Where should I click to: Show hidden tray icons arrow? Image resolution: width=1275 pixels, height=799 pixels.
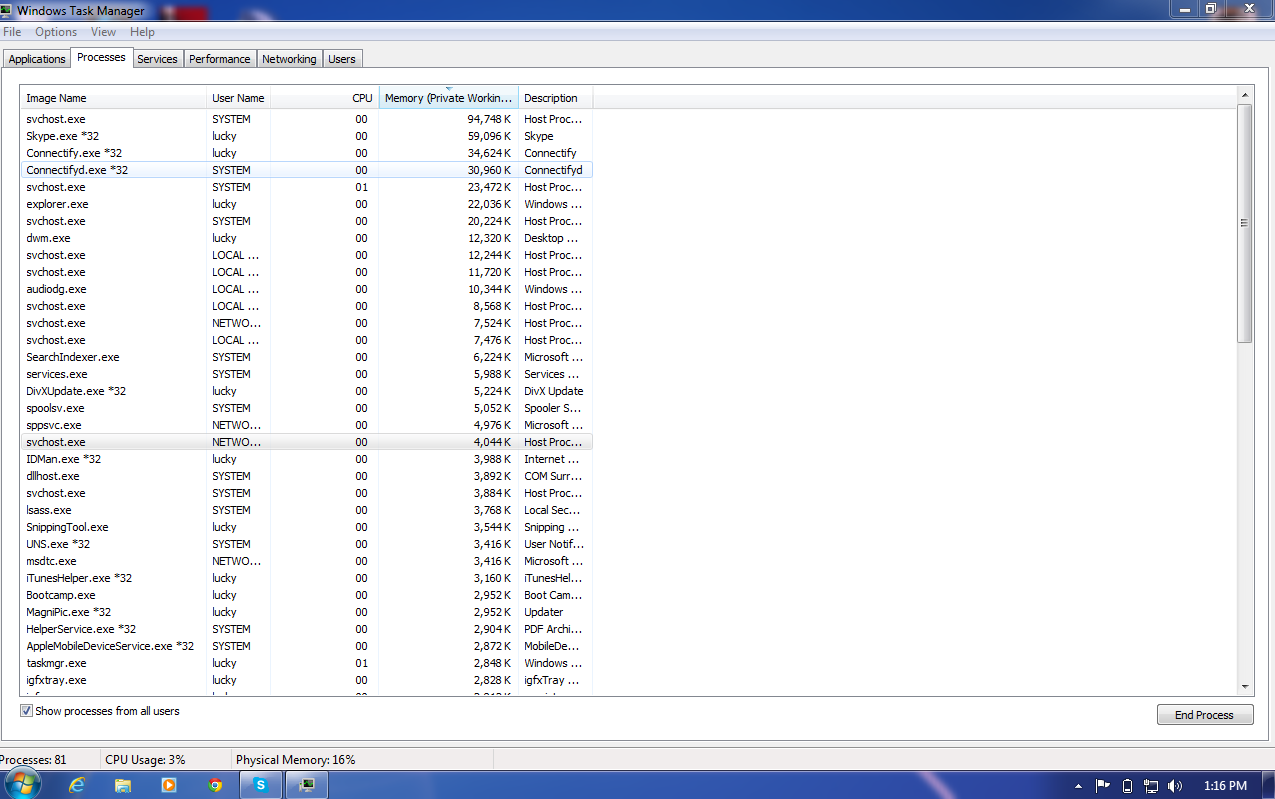click(x=1079, y=786)
